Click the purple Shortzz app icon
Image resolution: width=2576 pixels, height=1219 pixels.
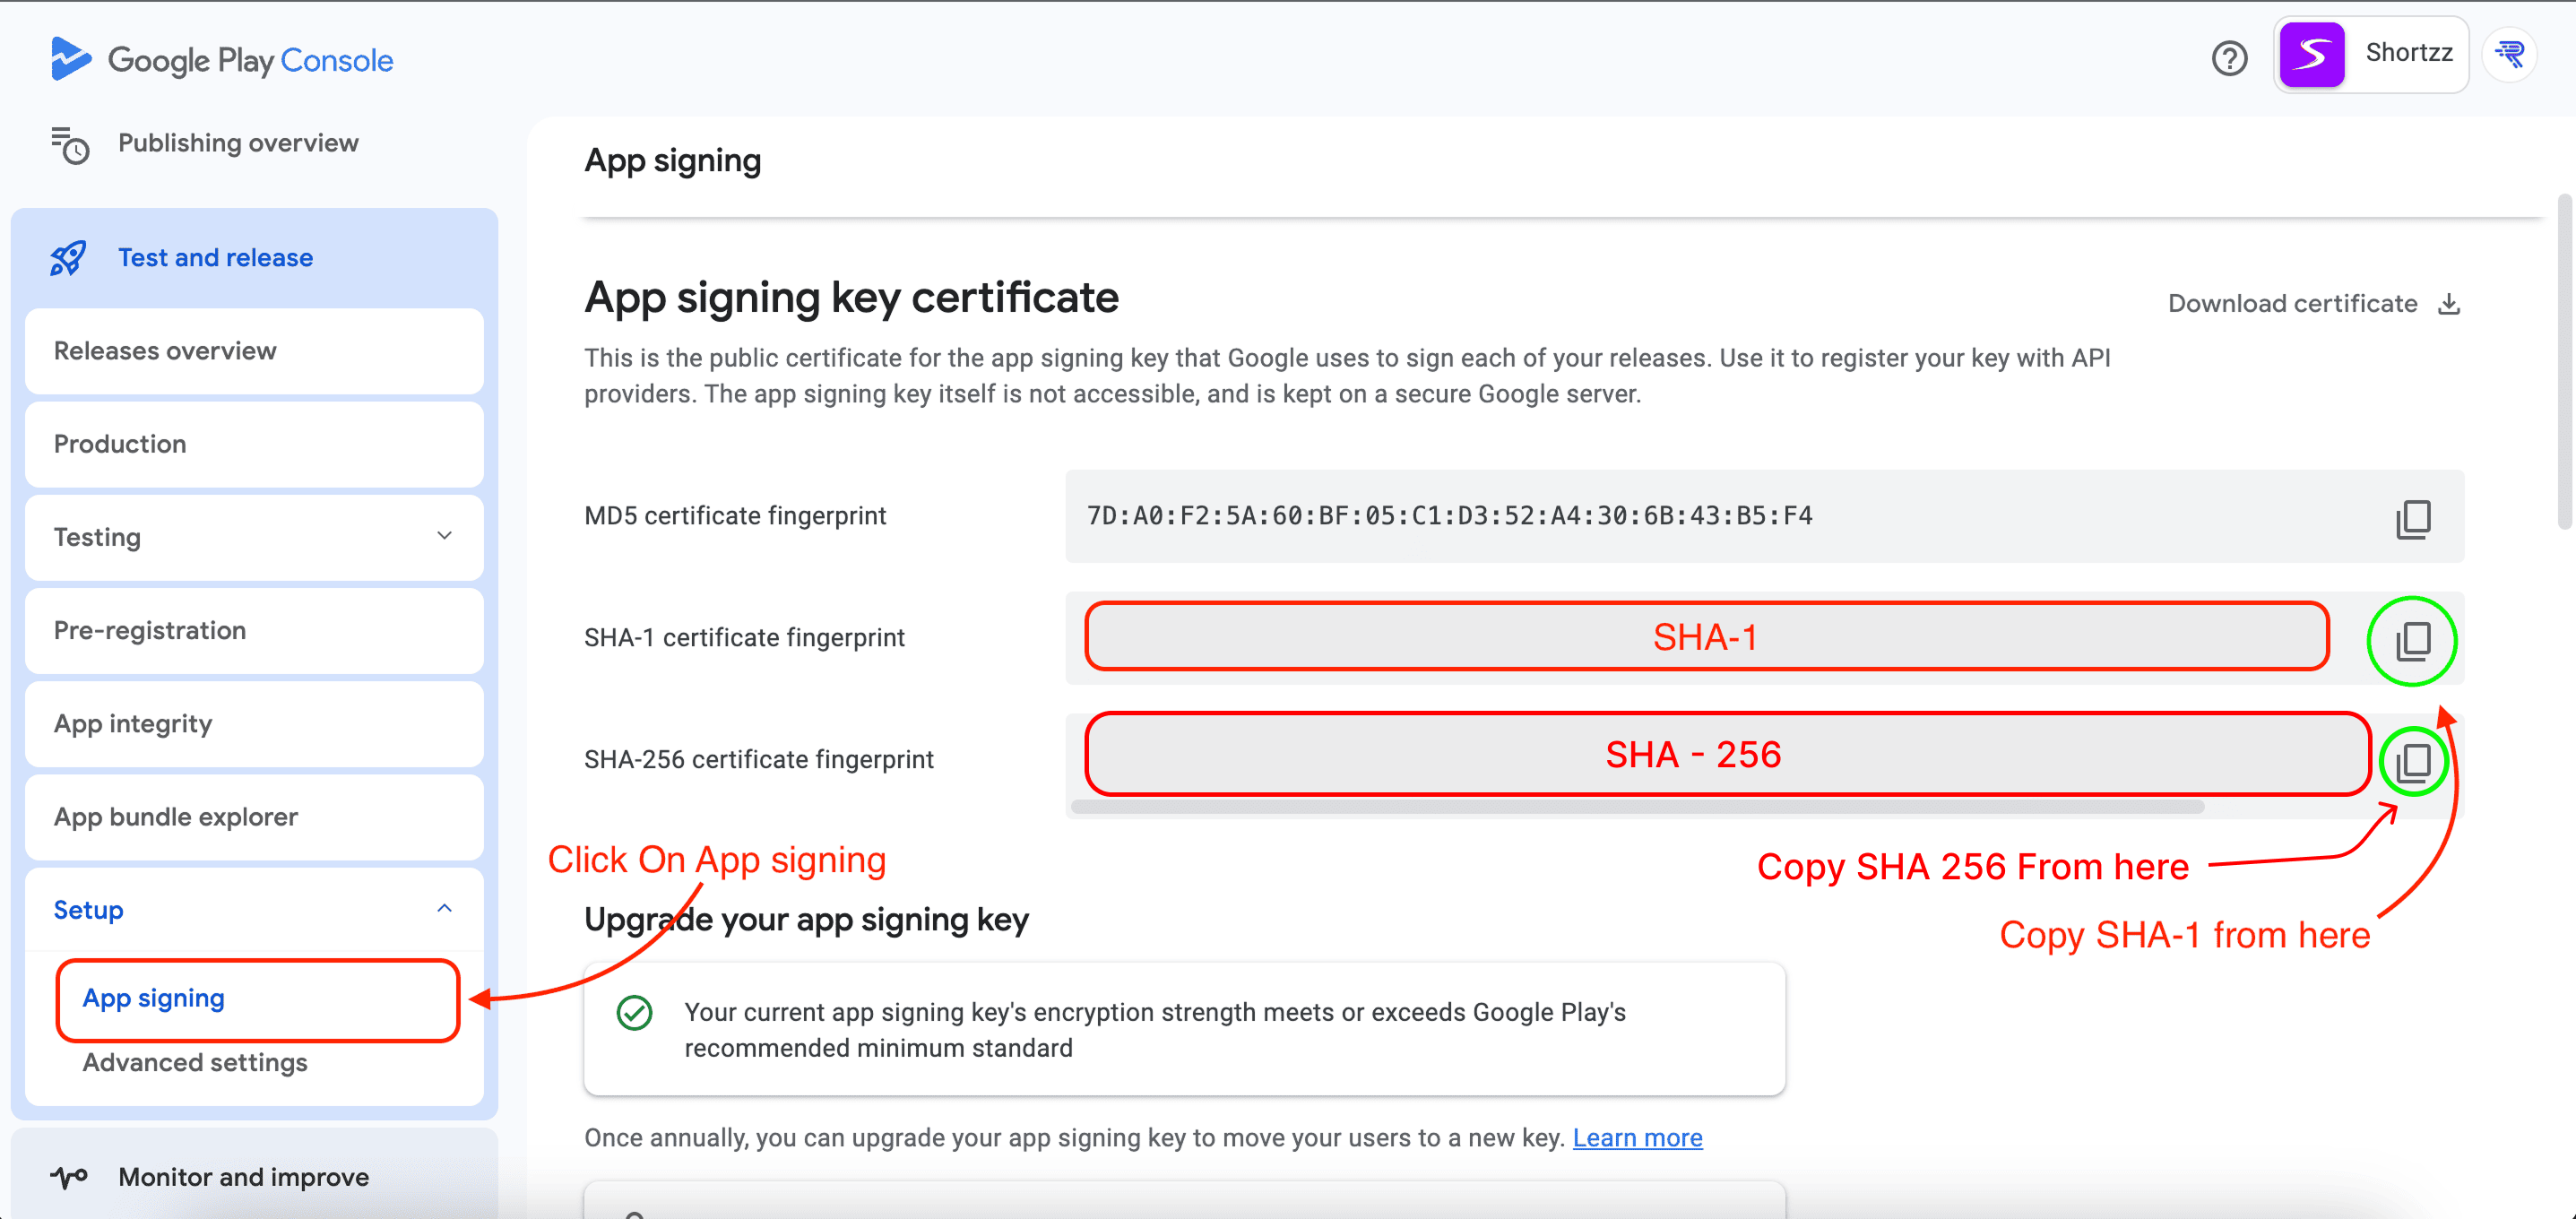coord(2311,55)
